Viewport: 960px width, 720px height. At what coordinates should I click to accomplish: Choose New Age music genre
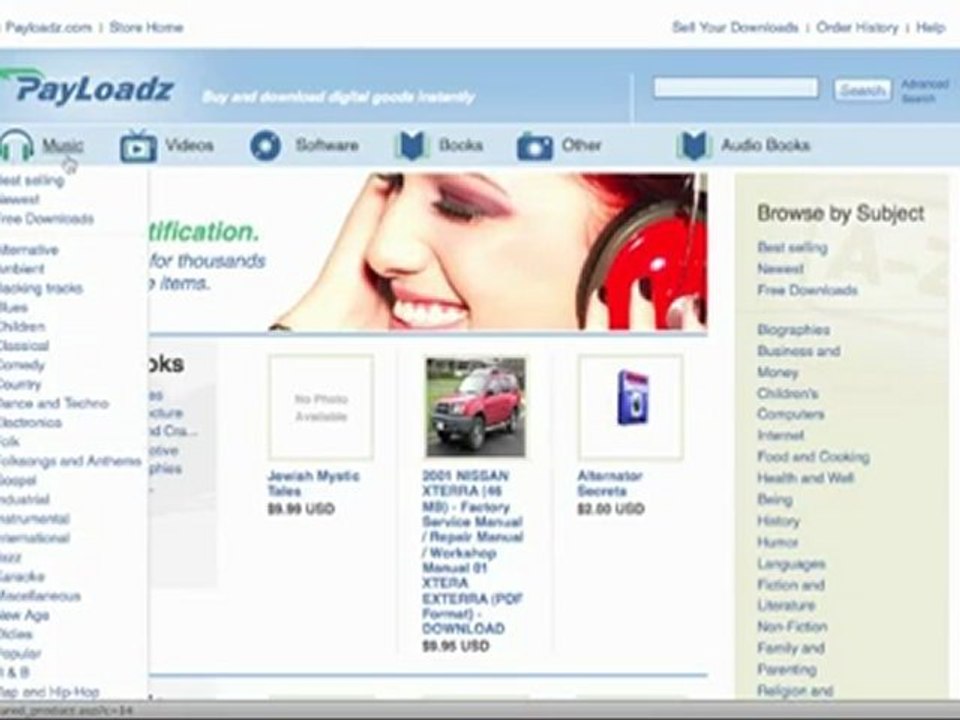point(24,615)
